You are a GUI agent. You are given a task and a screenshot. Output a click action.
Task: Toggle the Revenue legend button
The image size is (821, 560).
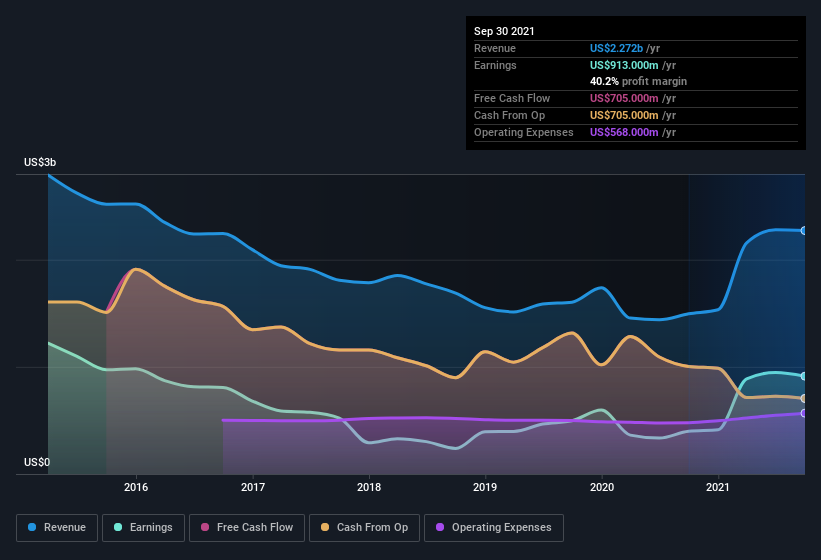coord(57,528)
